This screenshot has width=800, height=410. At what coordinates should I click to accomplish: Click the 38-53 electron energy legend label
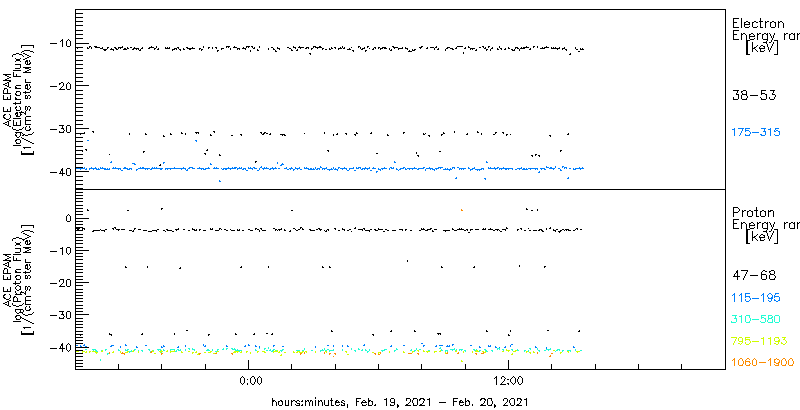754,95
